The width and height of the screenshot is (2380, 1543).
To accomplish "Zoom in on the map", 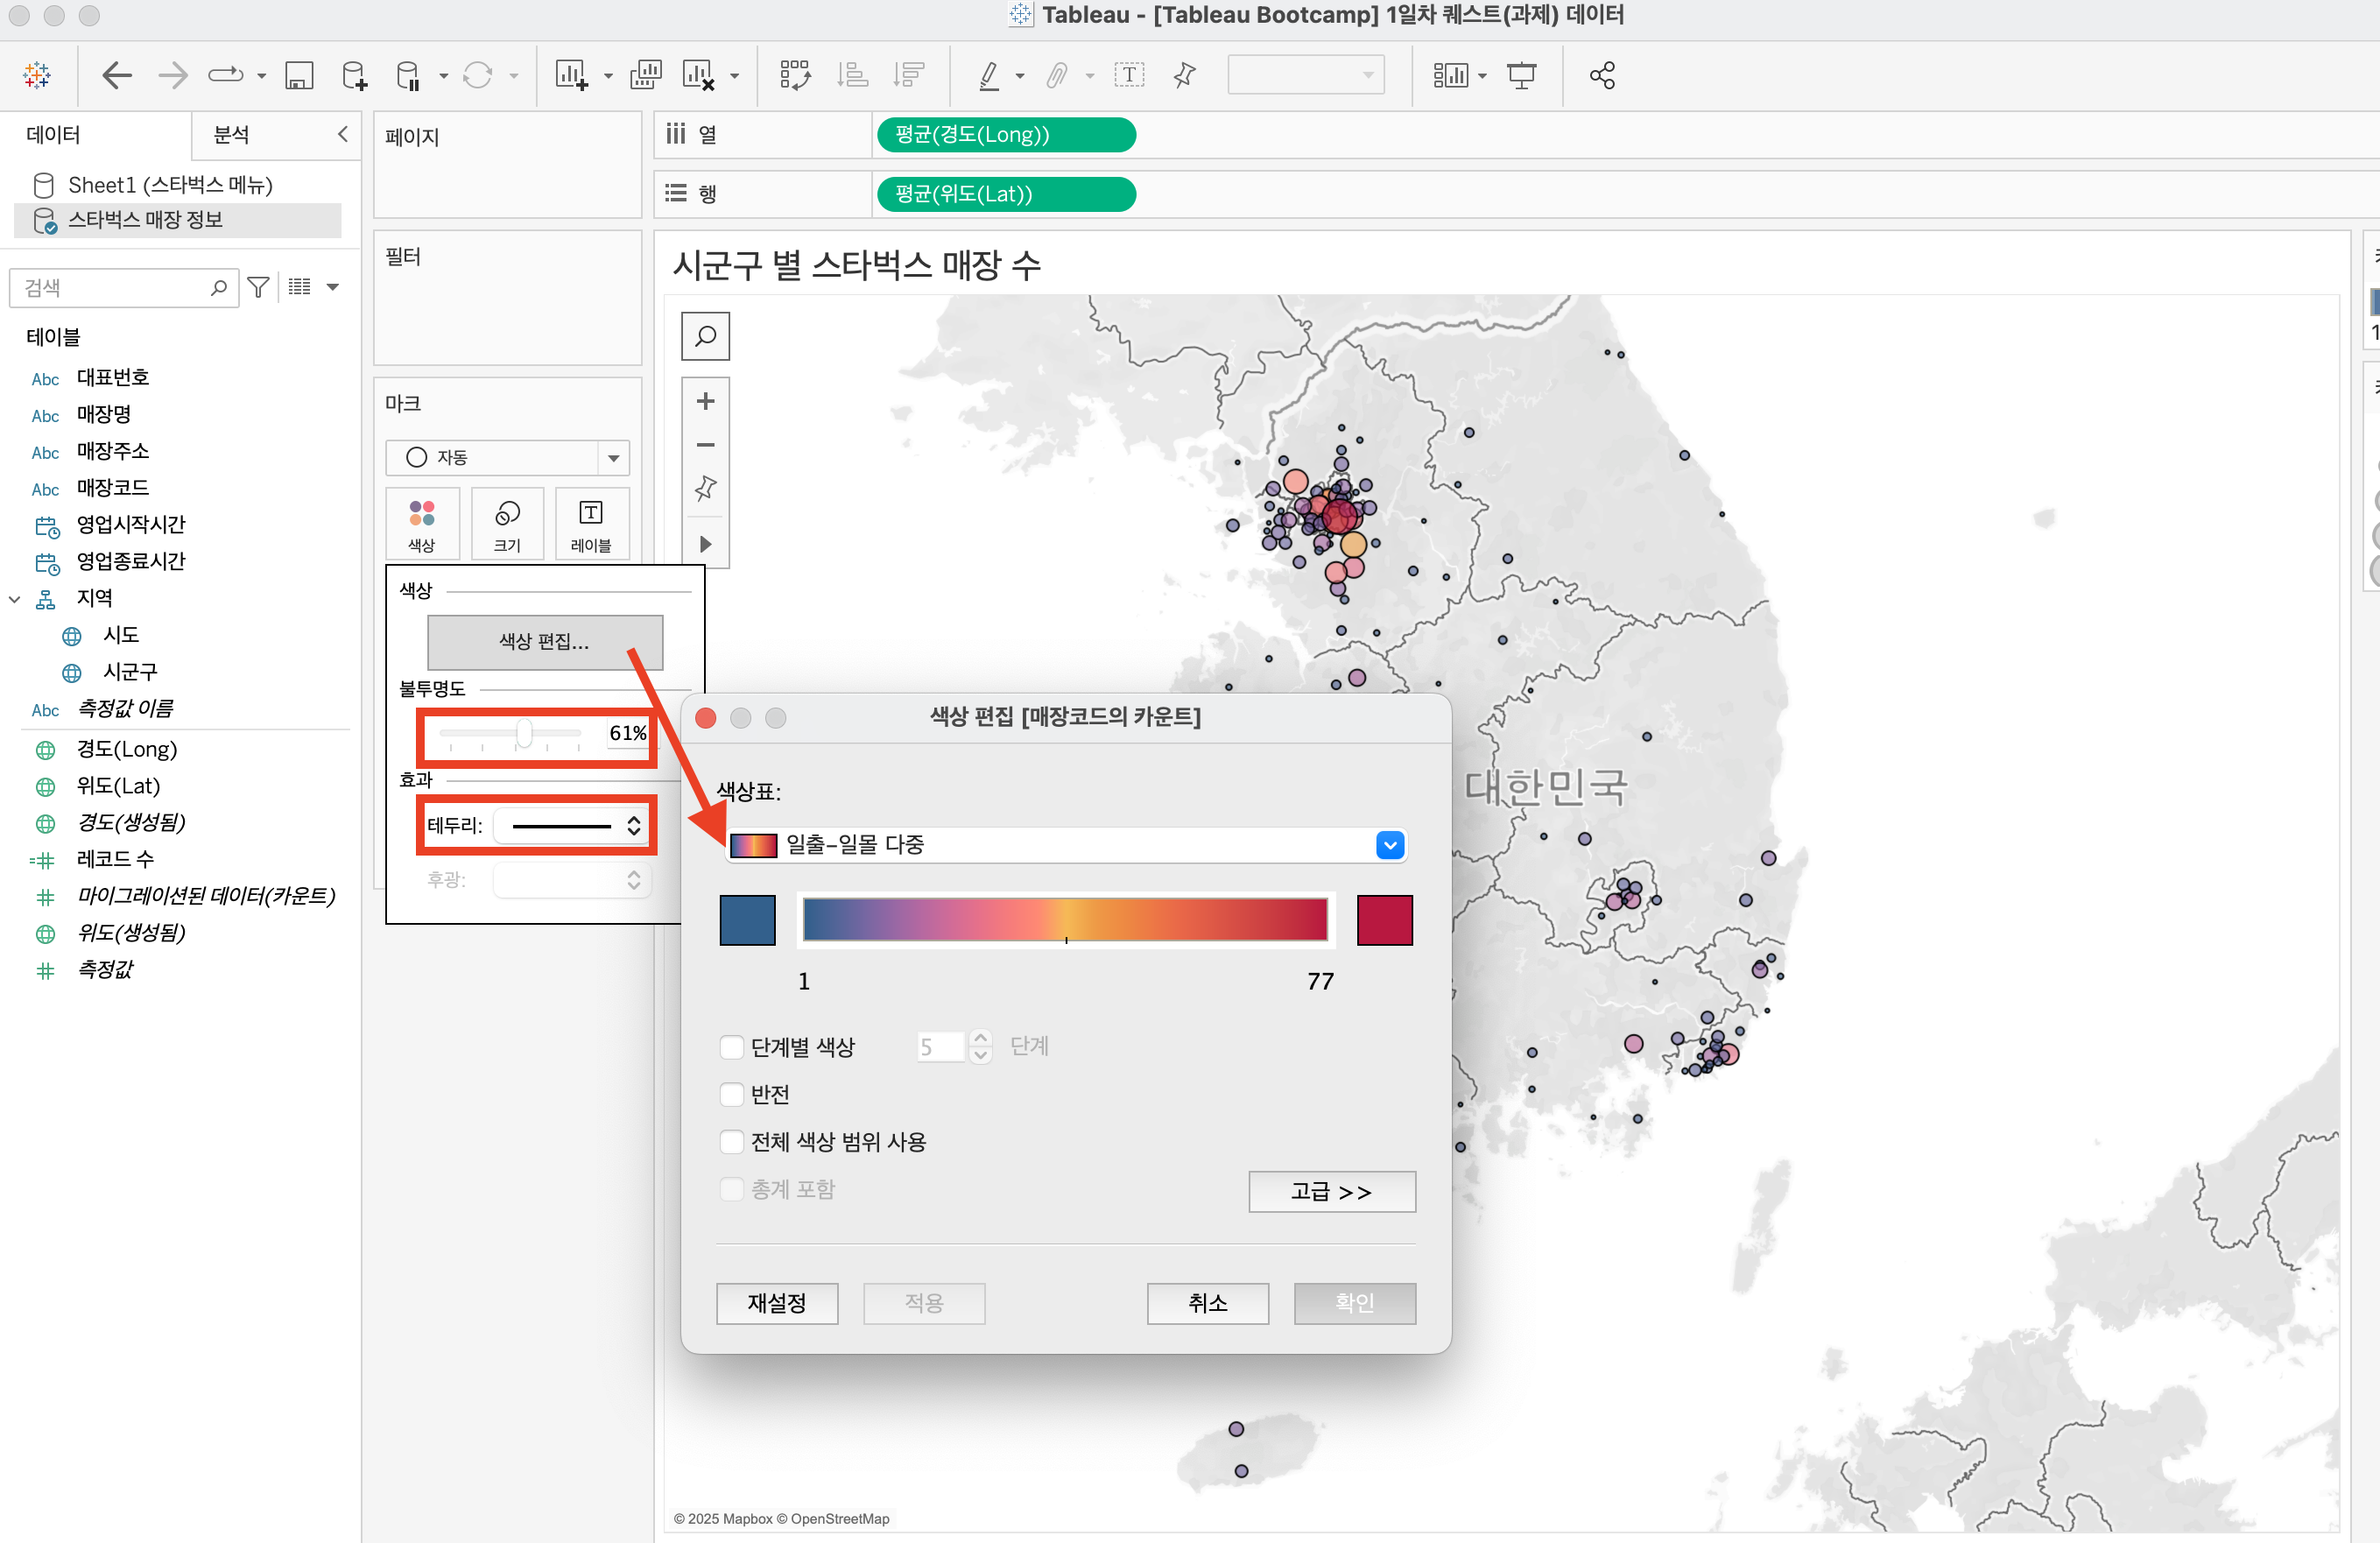I will tap(705, 401).
